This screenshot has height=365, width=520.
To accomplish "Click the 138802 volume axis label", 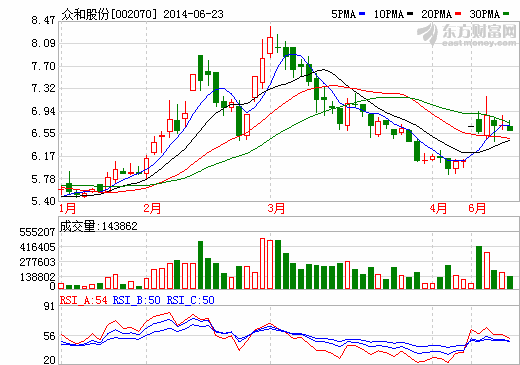I will tap(37, 277).
